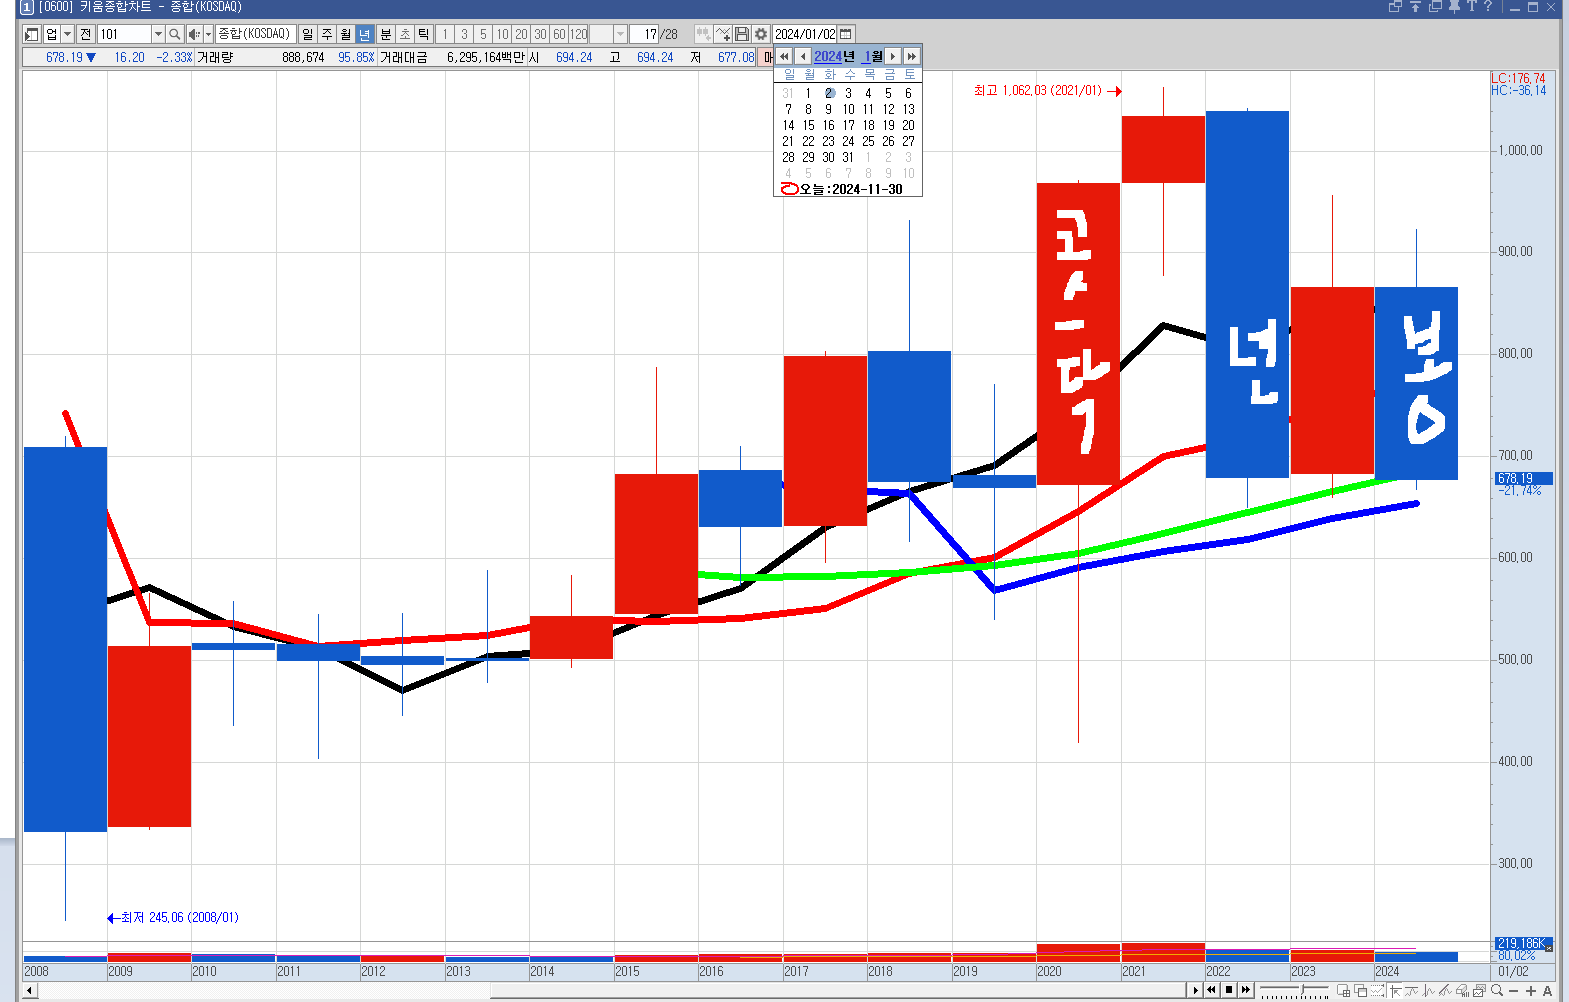This screenshot has height=1002, width=1569.
Task: Go to next year with the double arrow
Action: tap(911, 56)
